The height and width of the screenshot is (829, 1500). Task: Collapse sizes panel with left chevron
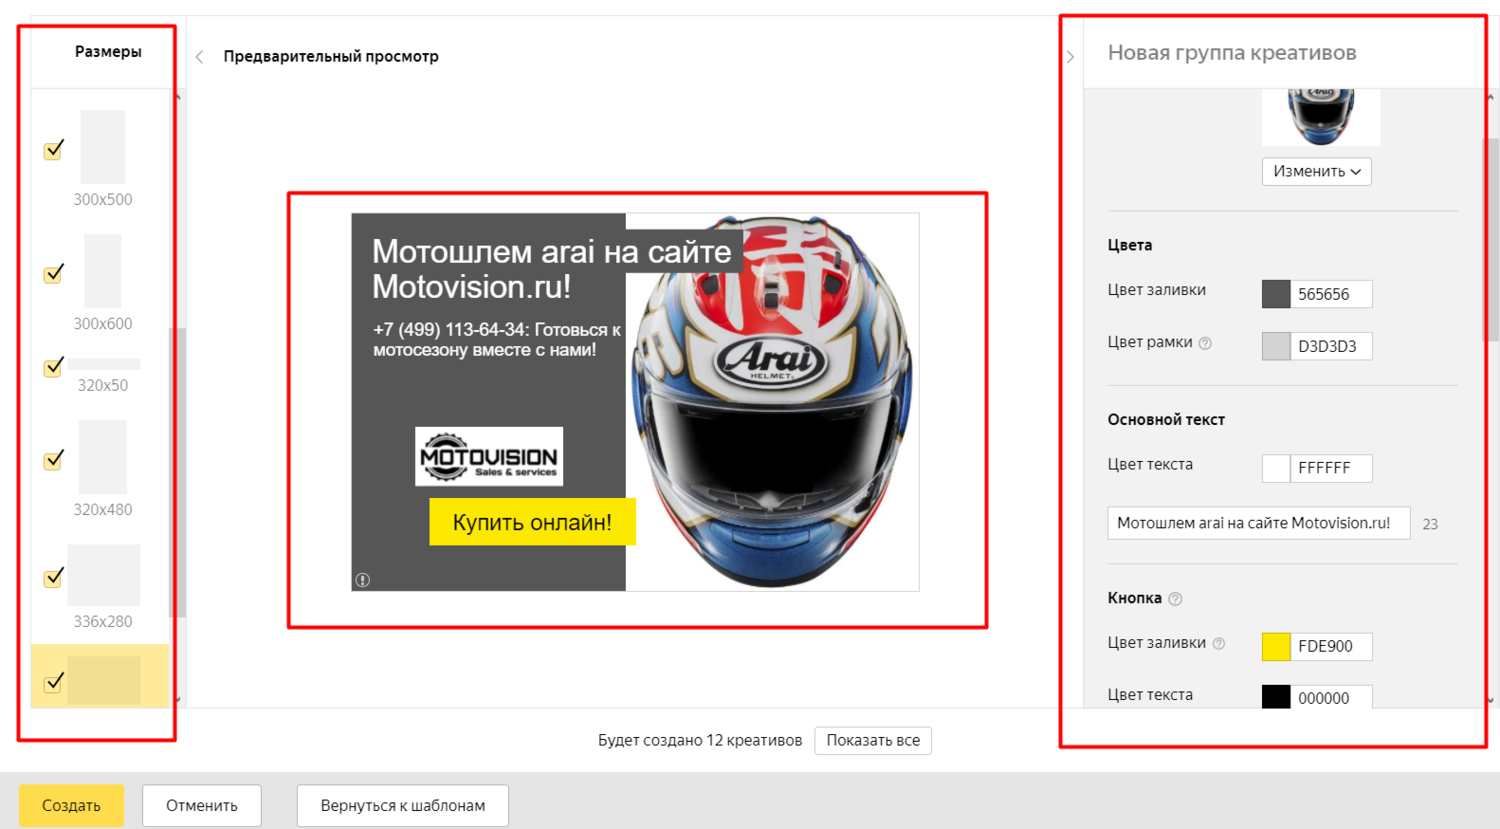200,57
